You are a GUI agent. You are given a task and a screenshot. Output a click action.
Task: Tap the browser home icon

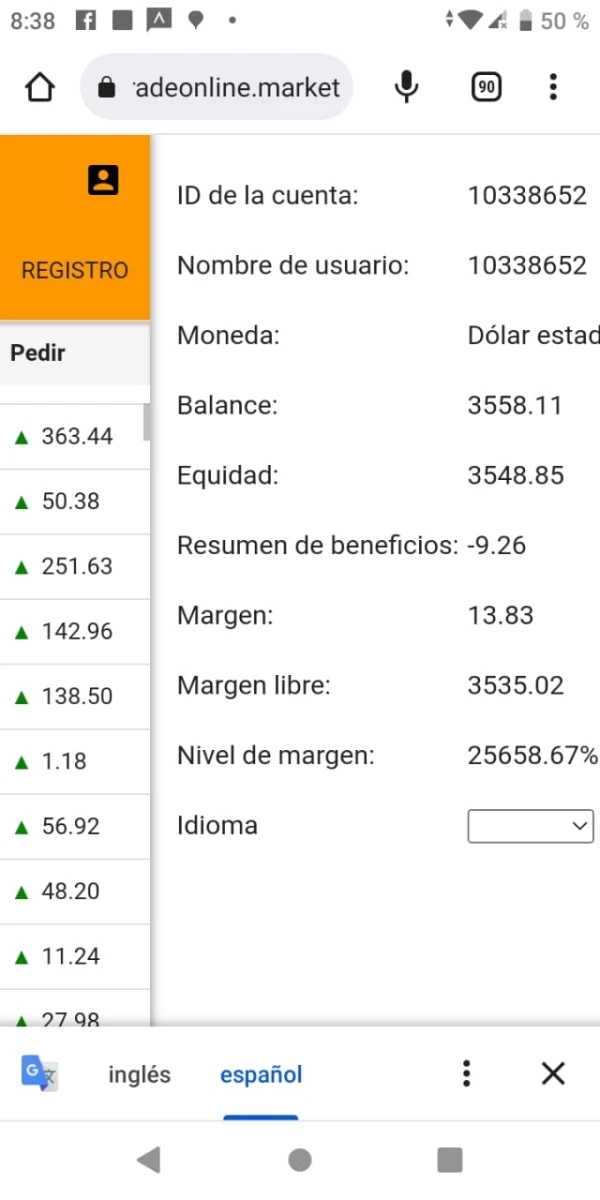tap(39, 88)
